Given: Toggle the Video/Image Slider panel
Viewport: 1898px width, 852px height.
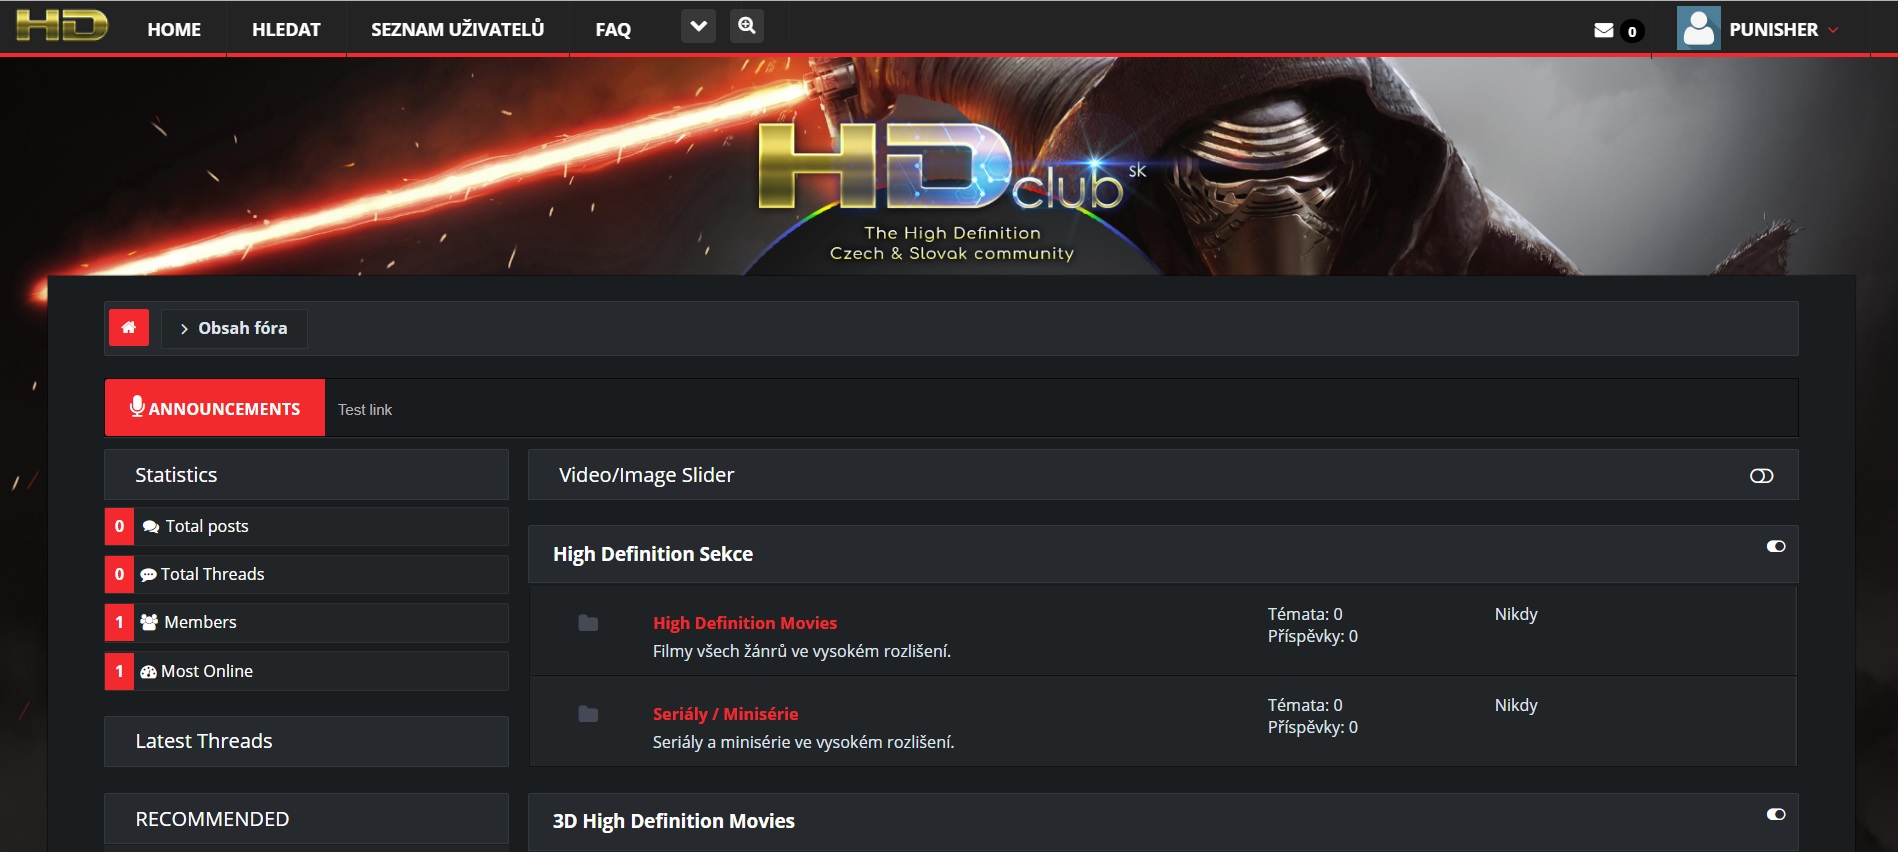Looking at the screenshot, I should [1761, 476].
